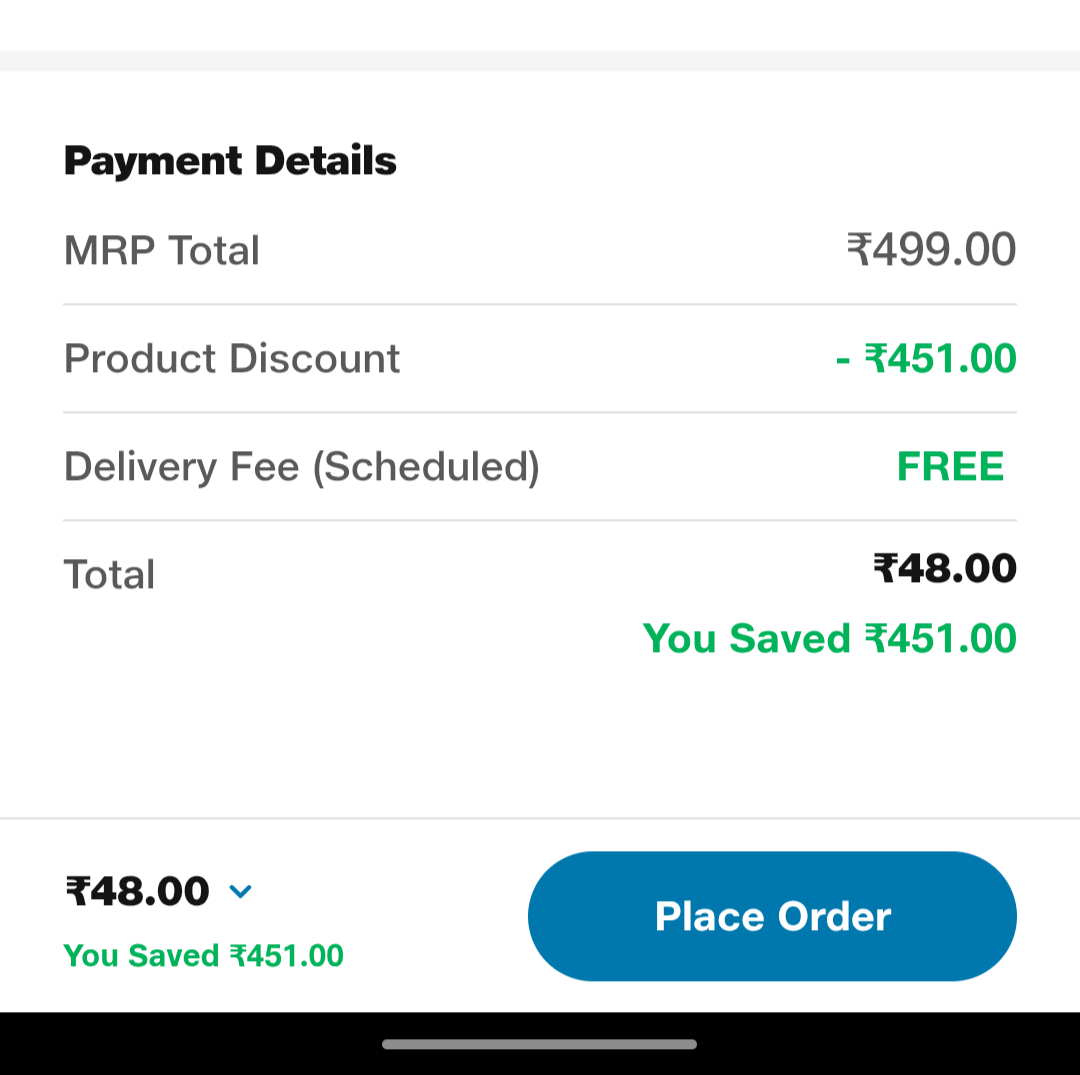Tap the Place Order button
Image resolution: width=1080 pixels, height=1075 pixels.
tap(772, 916)
